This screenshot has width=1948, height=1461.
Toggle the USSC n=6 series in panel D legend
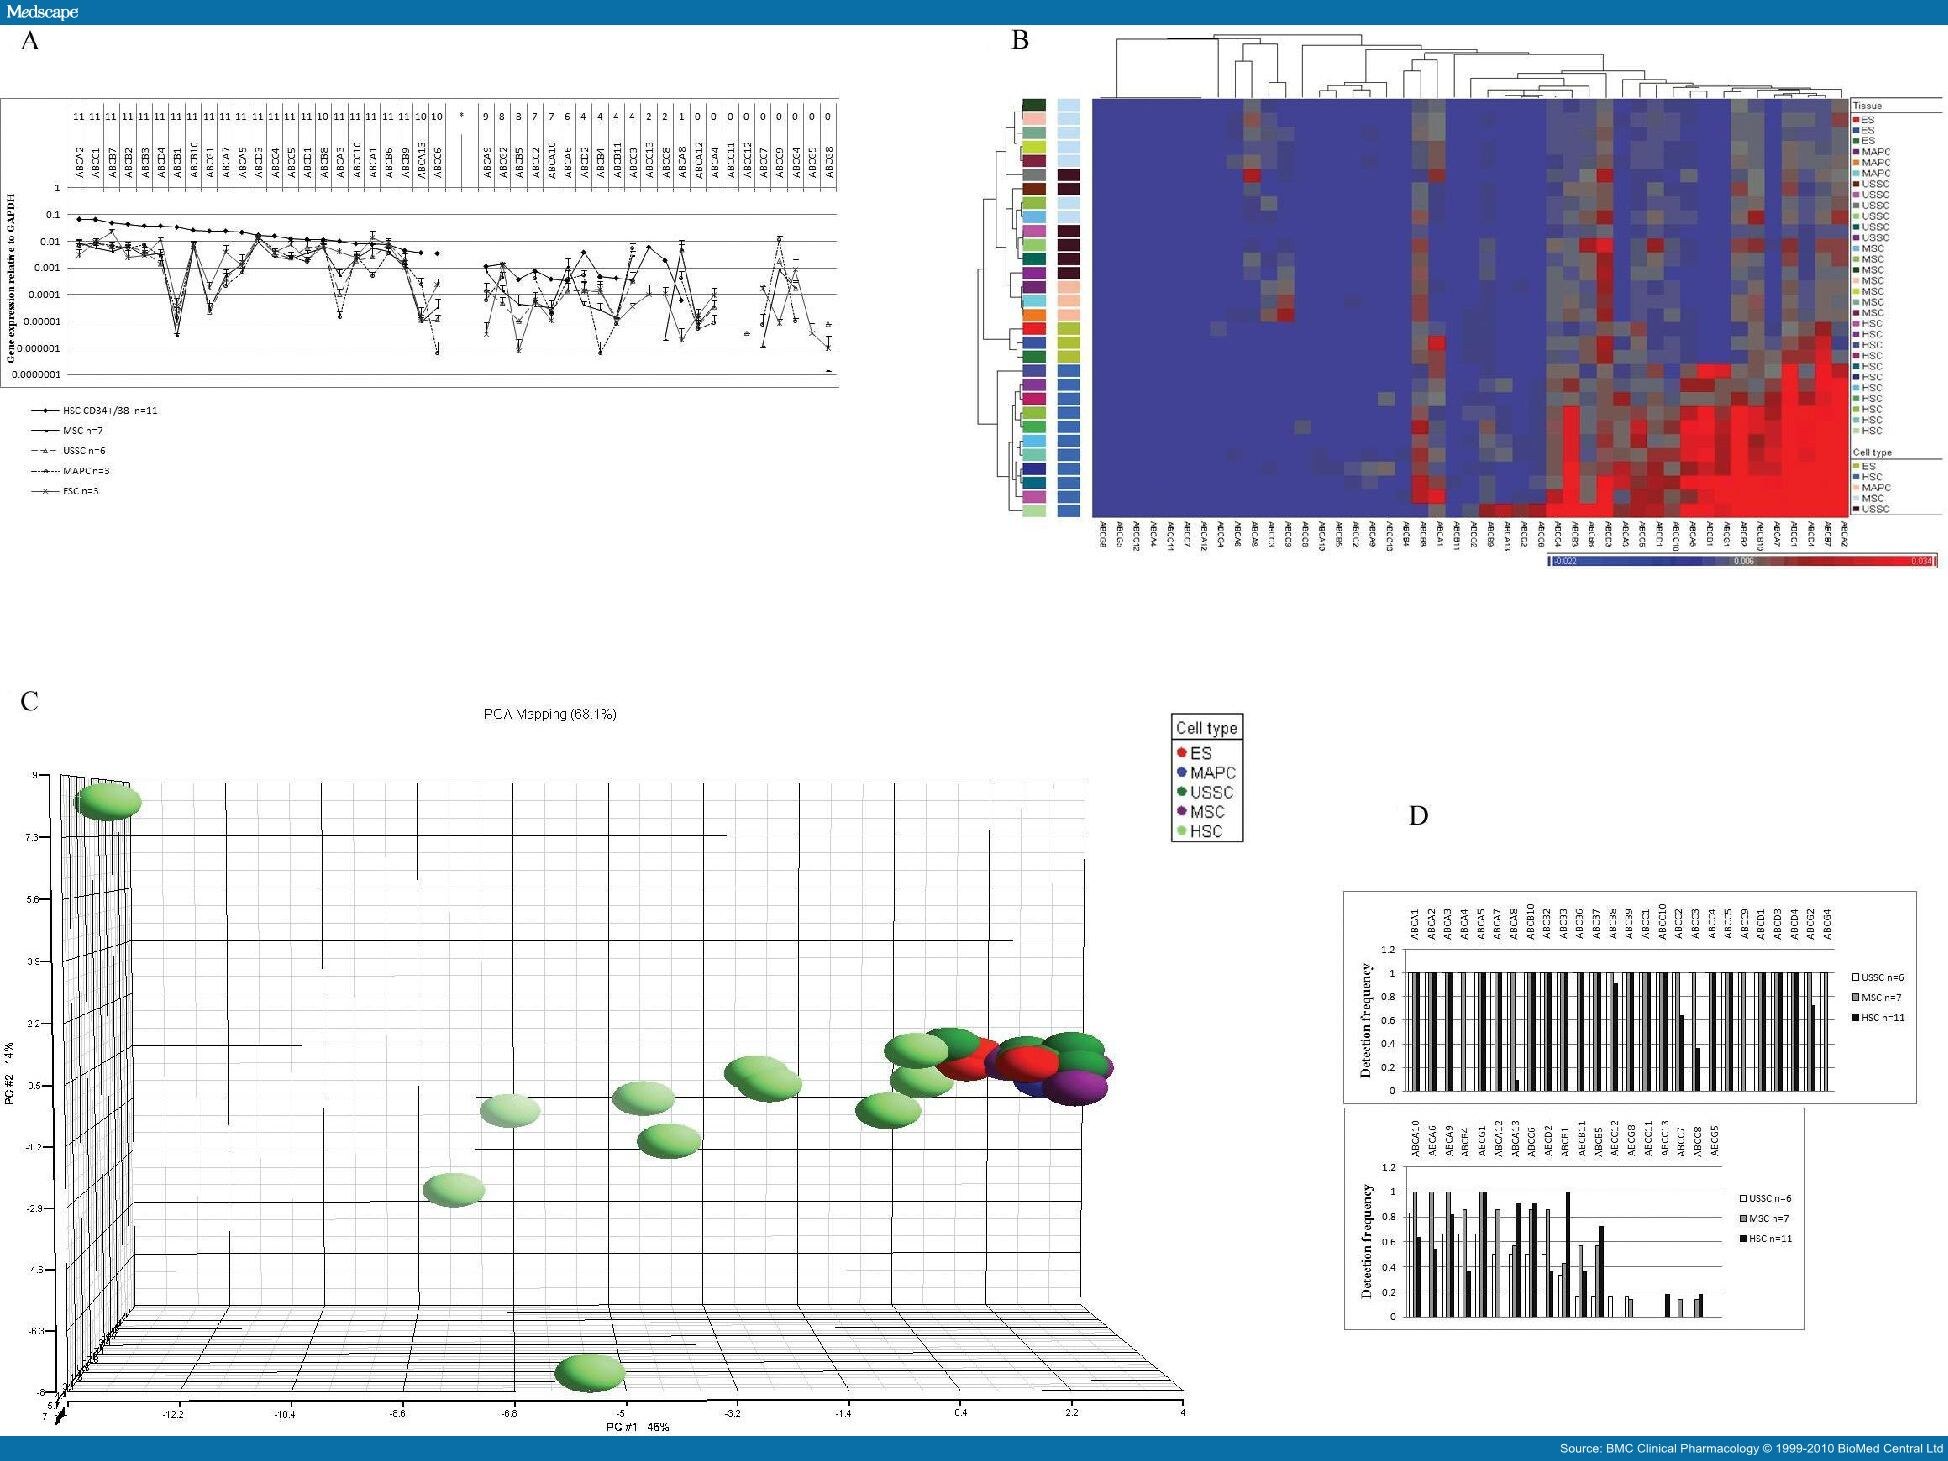[1855, 977]
